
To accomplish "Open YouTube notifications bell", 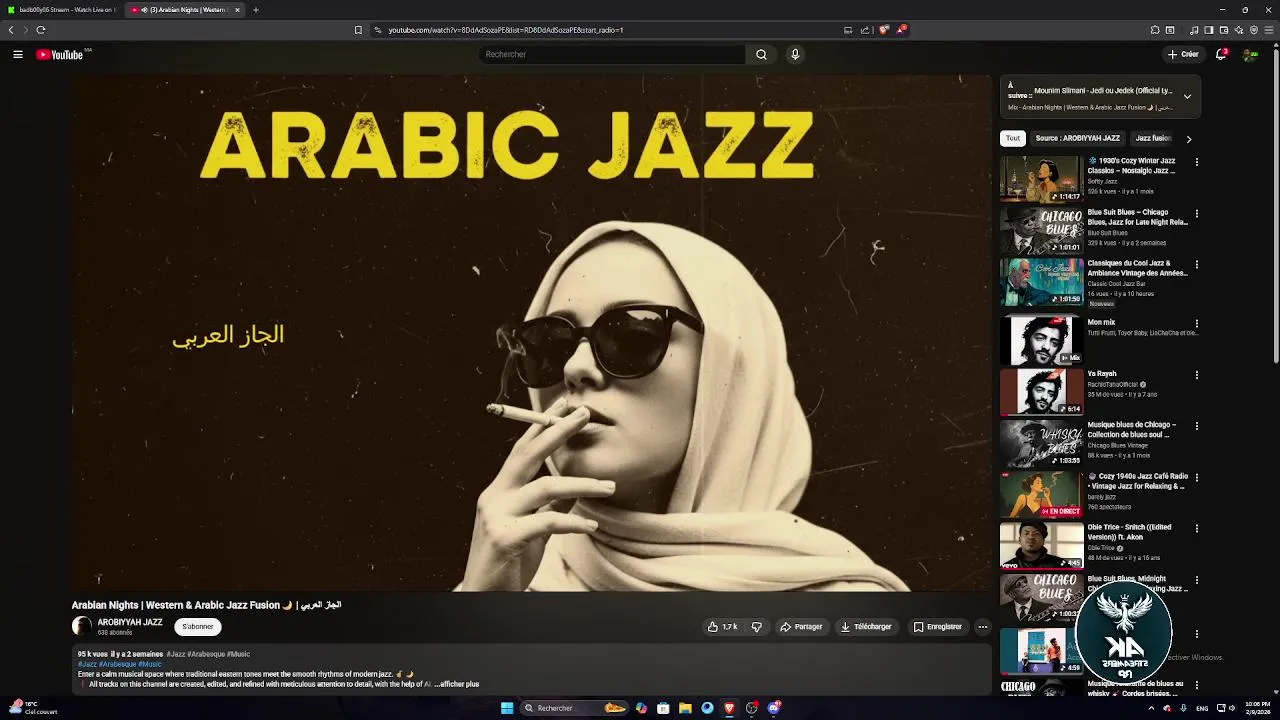I will point(1221,54).
